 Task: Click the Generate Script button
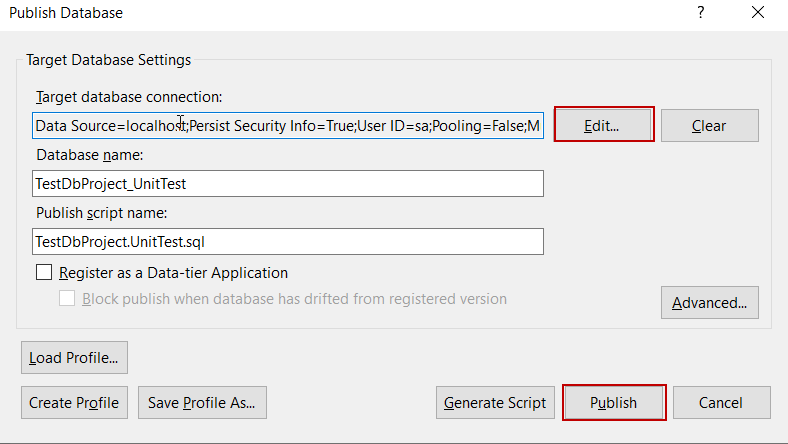496,403
